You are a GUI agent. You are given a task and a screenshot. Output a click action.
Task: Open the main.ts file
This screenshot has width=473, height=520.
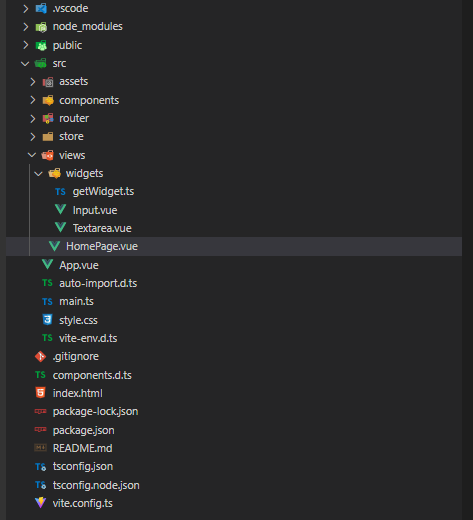coord(77,302)
